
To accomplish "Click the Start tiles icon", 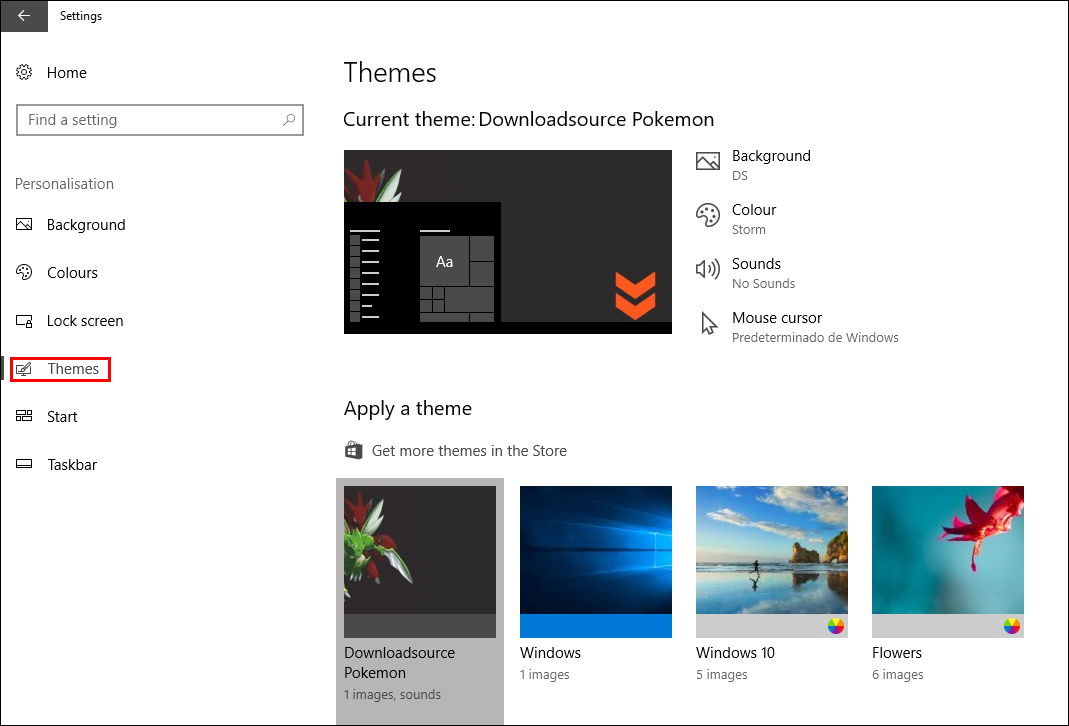I will click(x=24, y=416).
